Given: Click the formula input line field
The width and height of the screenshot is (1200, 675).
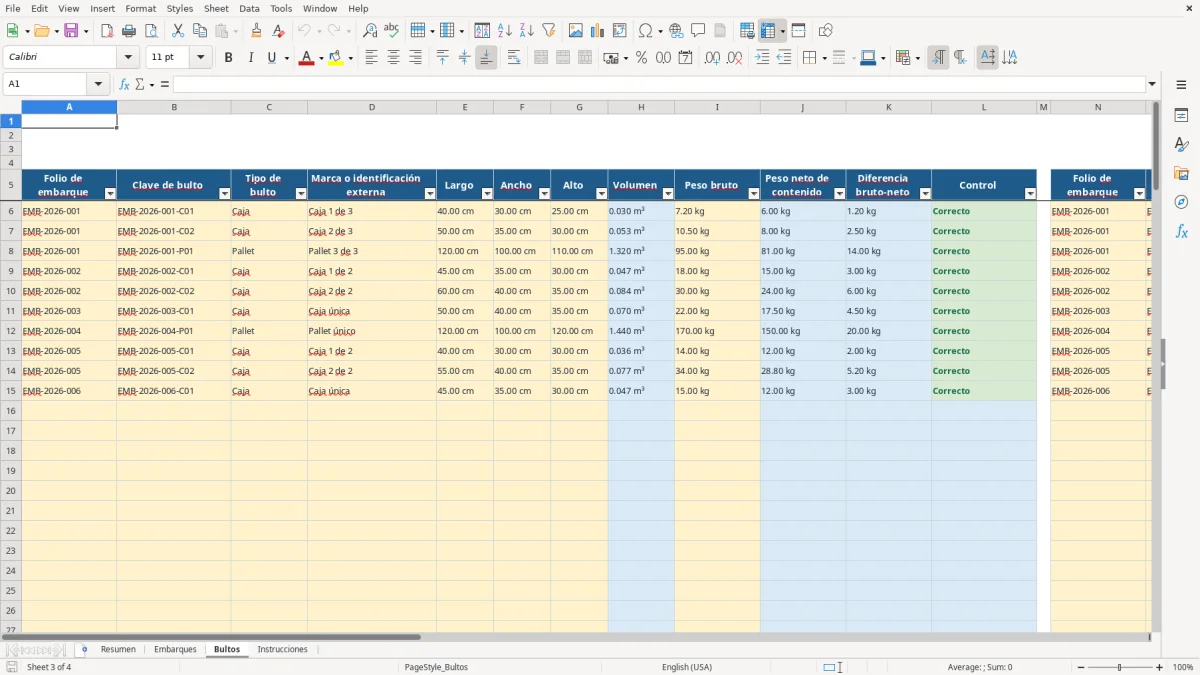Looking at the screenshot, I should click(x=659, y=84).
